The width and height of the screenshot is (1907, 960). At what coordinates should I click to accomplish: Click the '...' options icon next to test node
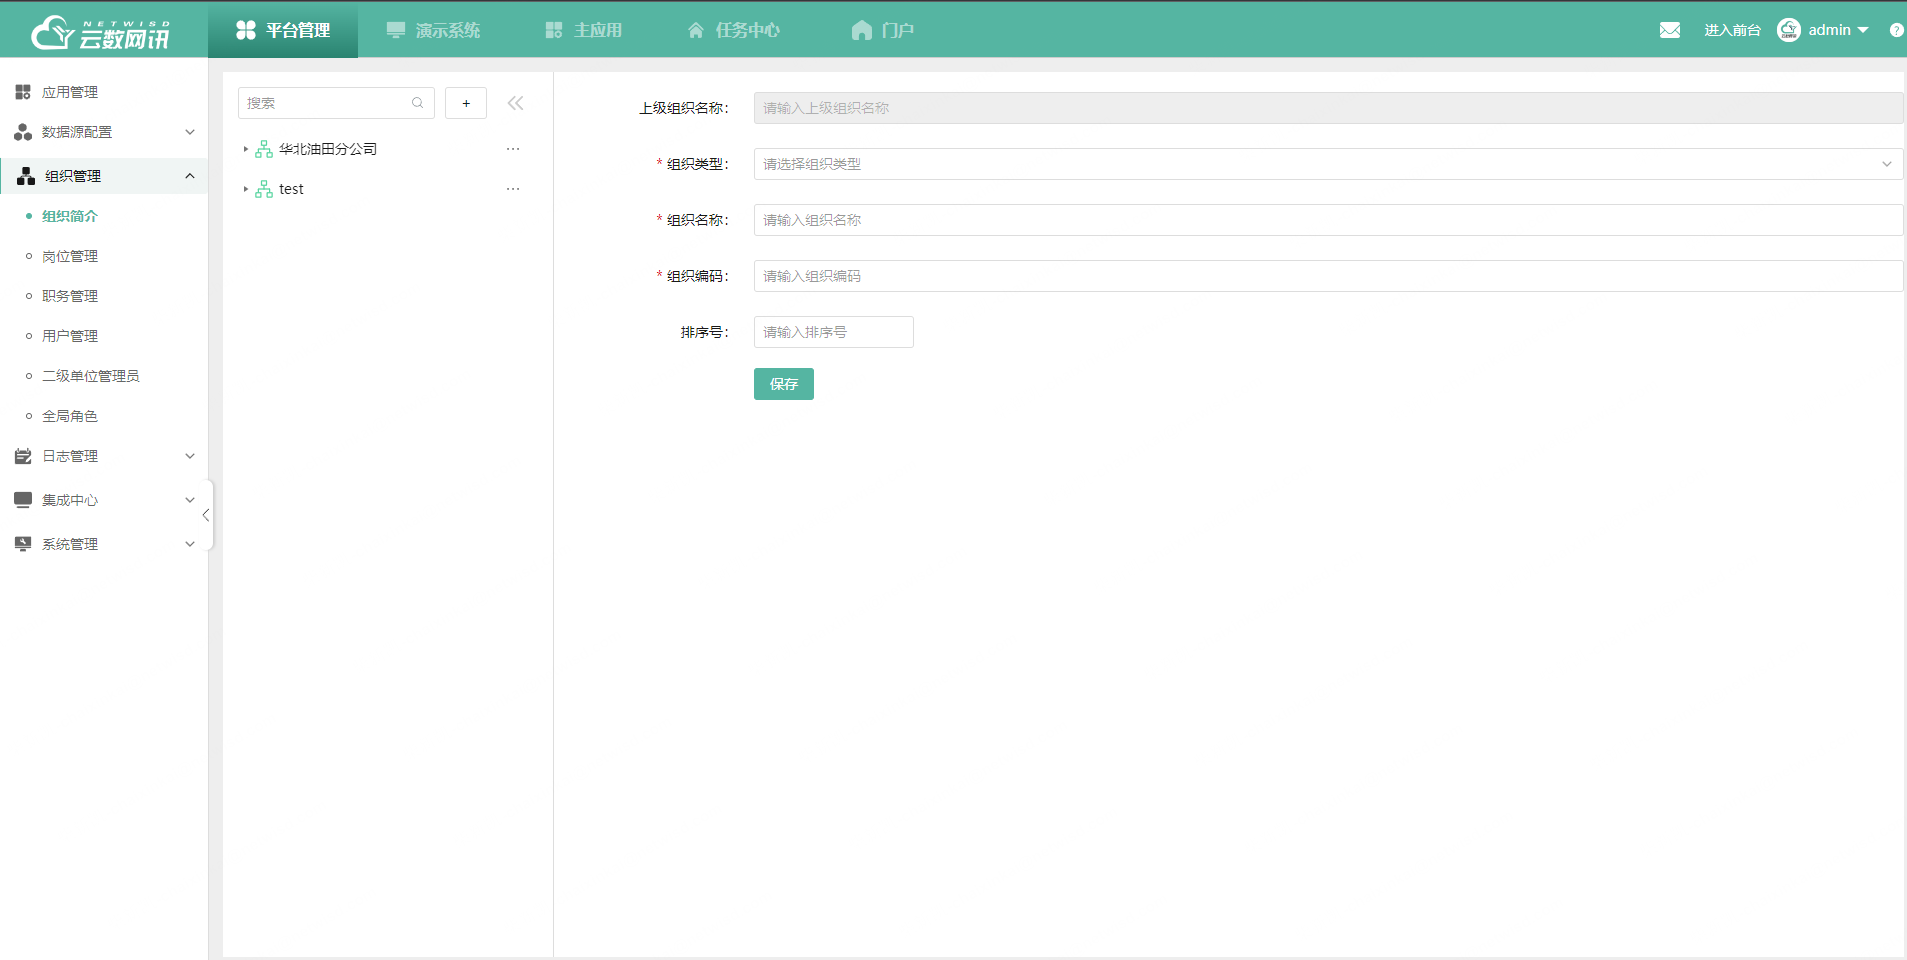513,188
